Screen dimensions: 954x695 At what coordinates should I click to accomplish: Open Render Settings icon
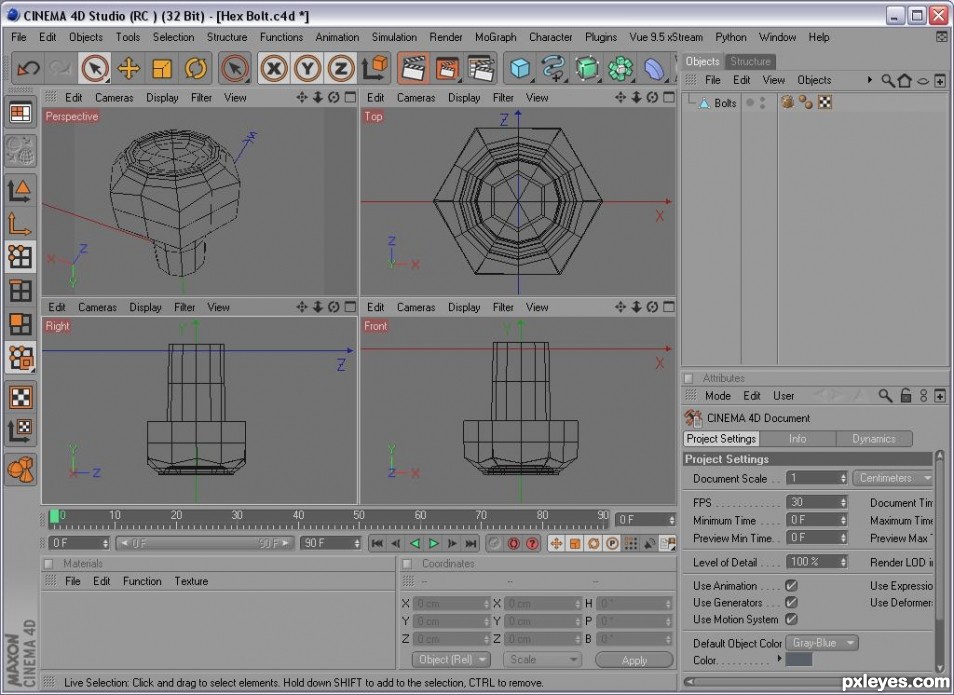click(x=481, y=68)
